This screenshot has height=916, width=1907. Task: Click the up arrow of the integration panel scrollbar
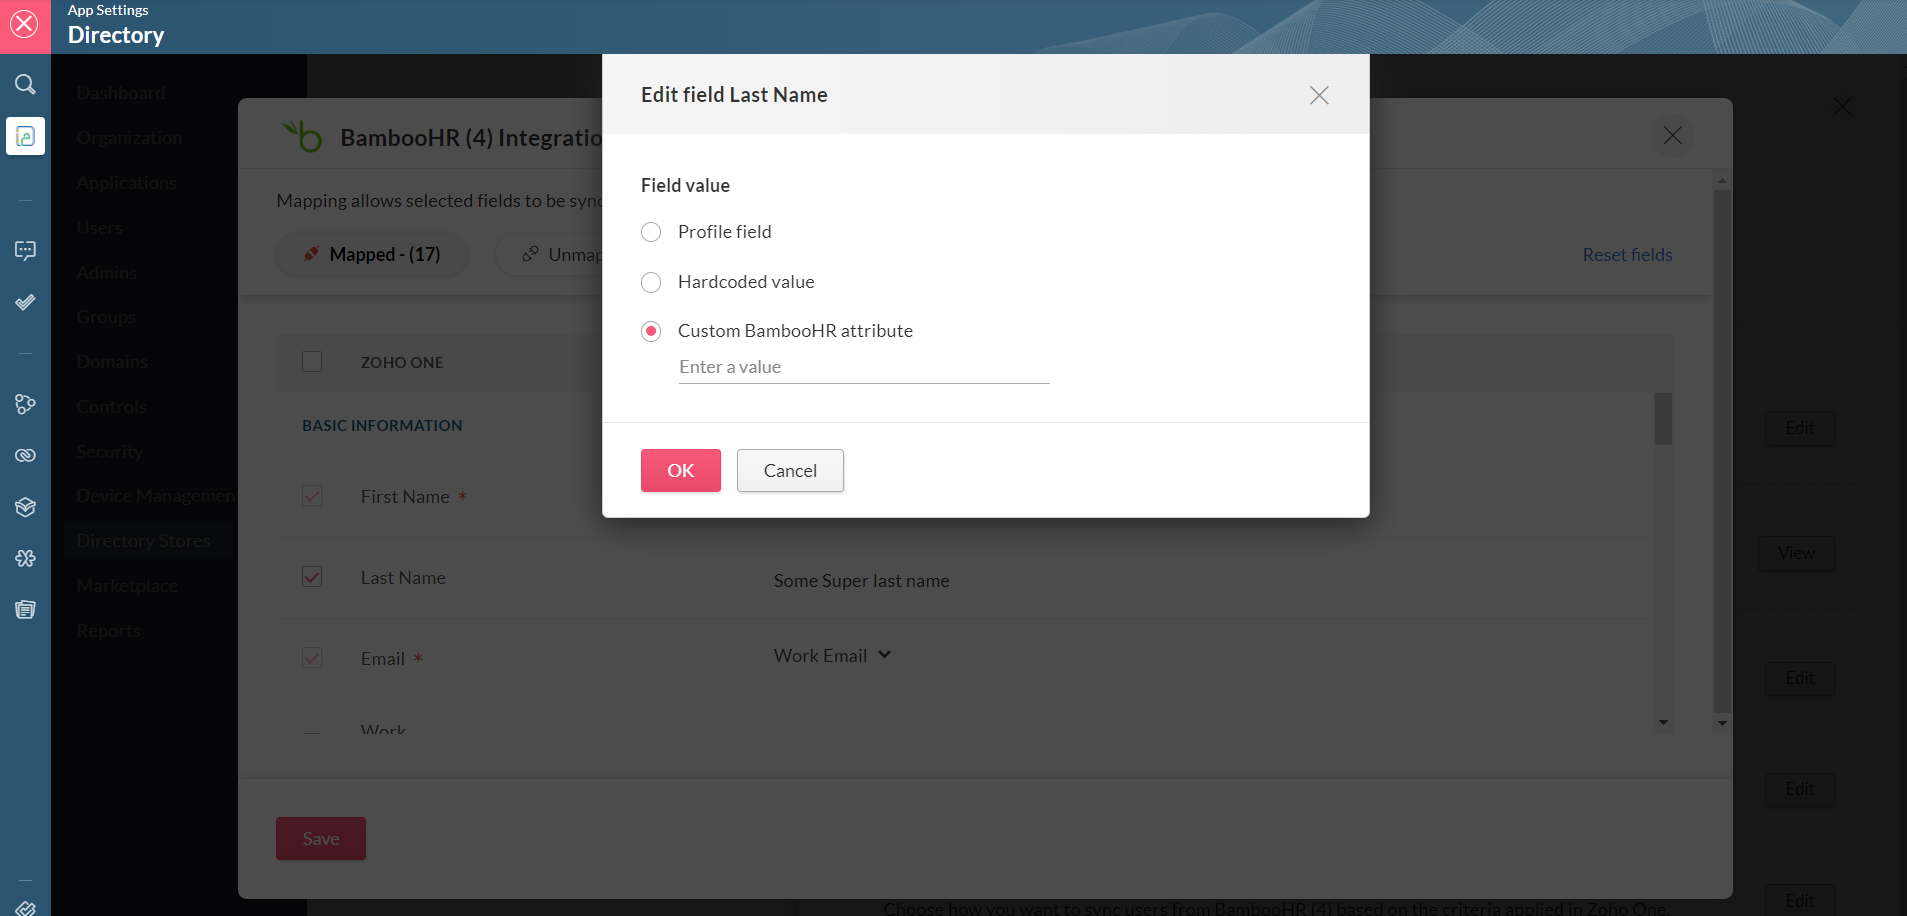pyautogui.click(x=1722, y=181)
